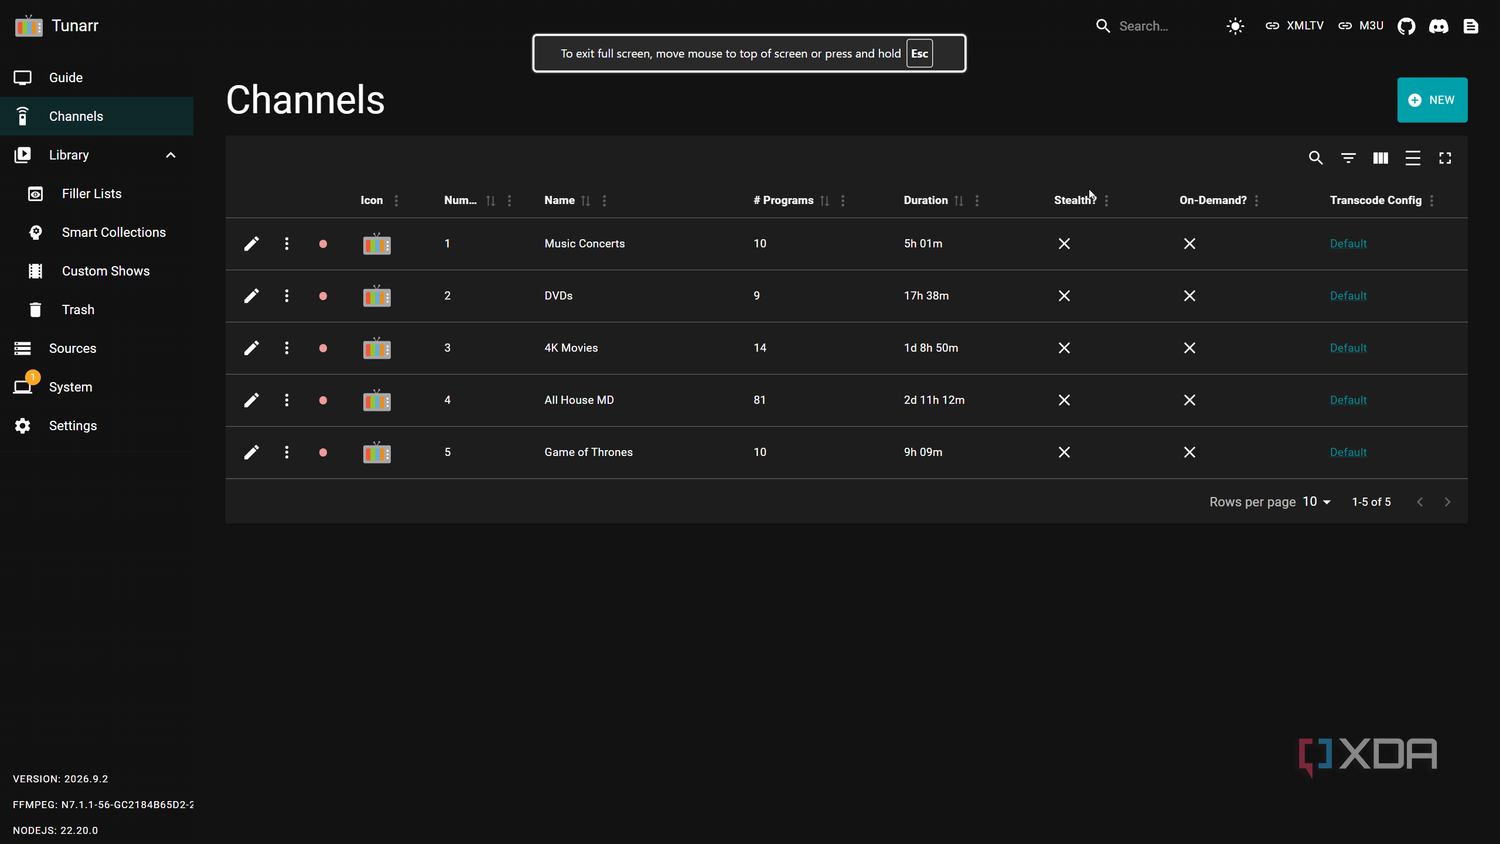Click pencil edit icon for 4K Movies
Screen dimensions: 1500x844
[x=252, y=348]
